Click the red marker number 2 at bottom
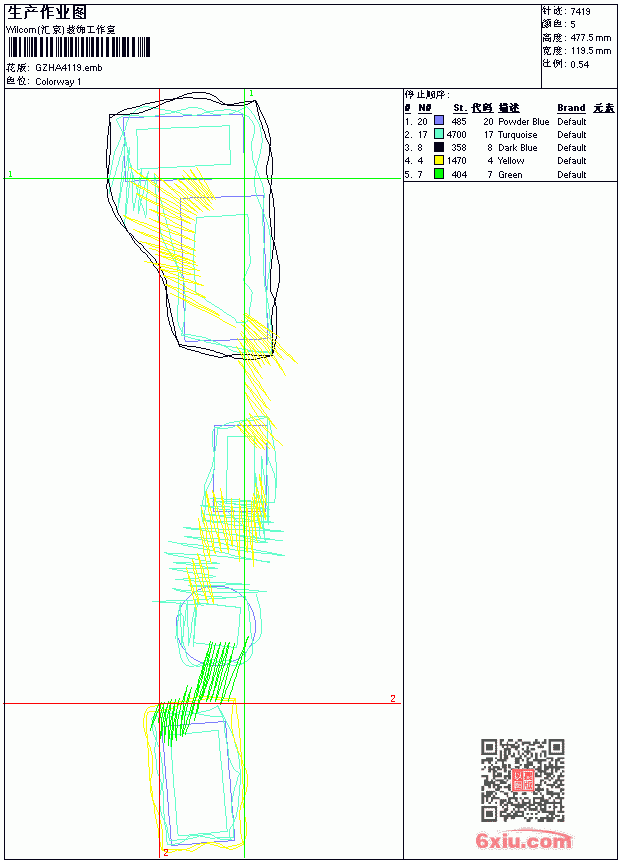The image size is (620, 860). tap(166, 852)
